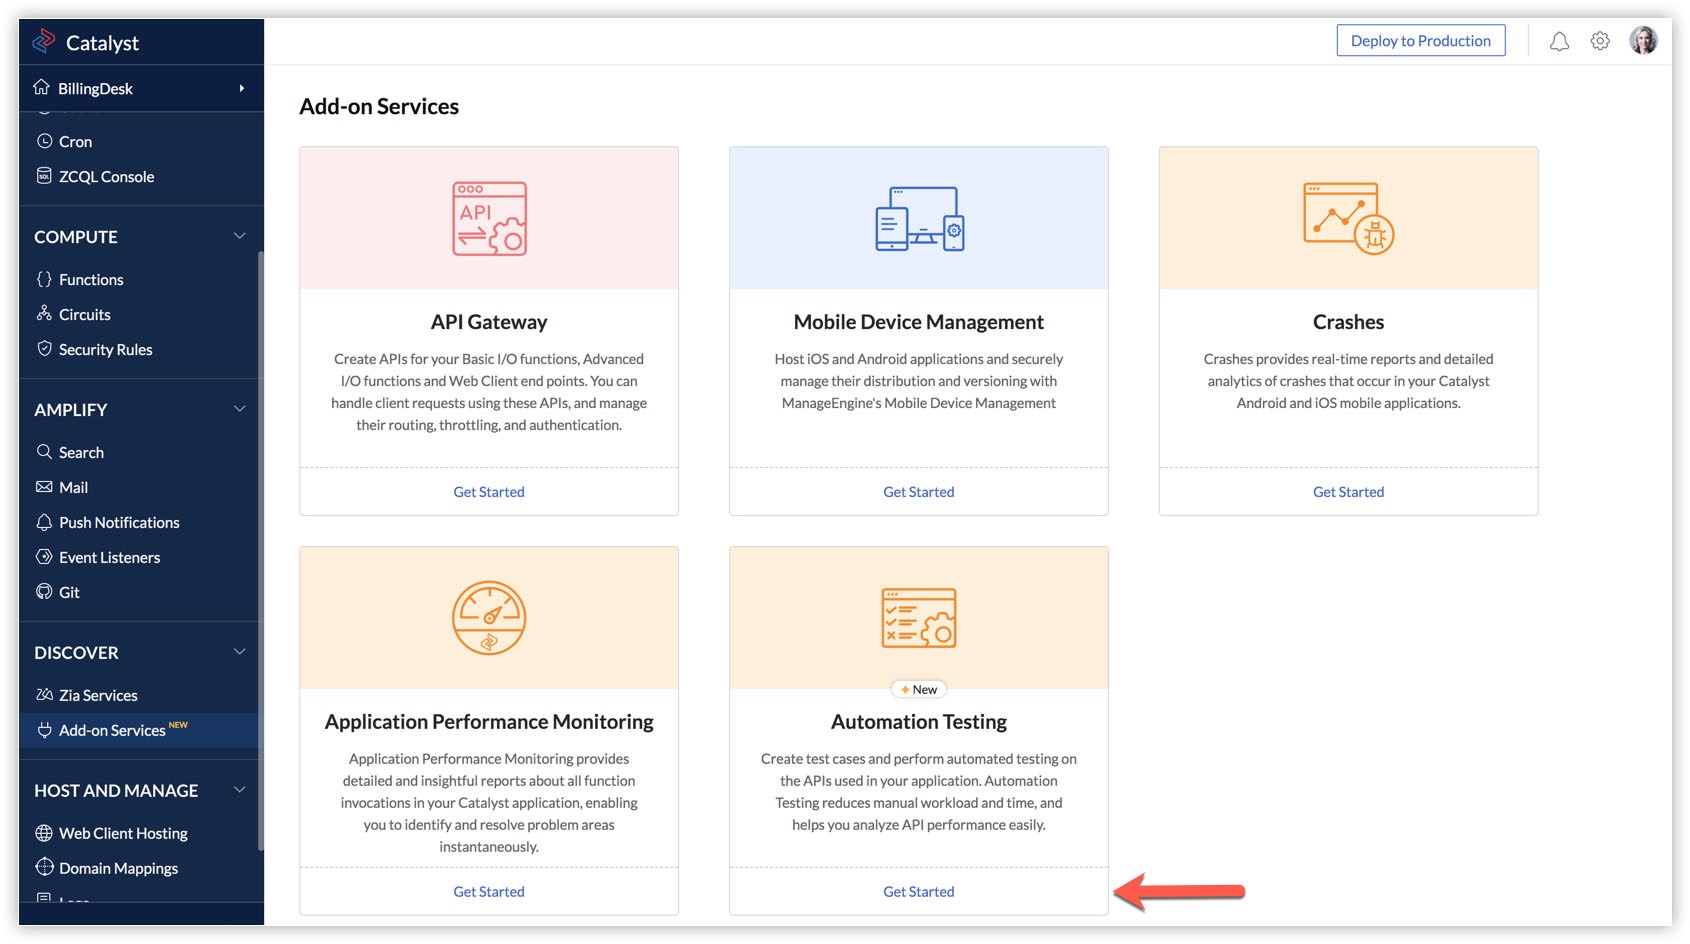The height and width of the screenshot is (944, 1690).
Task: Click the Application Performance Monitoring gauge illustration
Action: (489, 618)
